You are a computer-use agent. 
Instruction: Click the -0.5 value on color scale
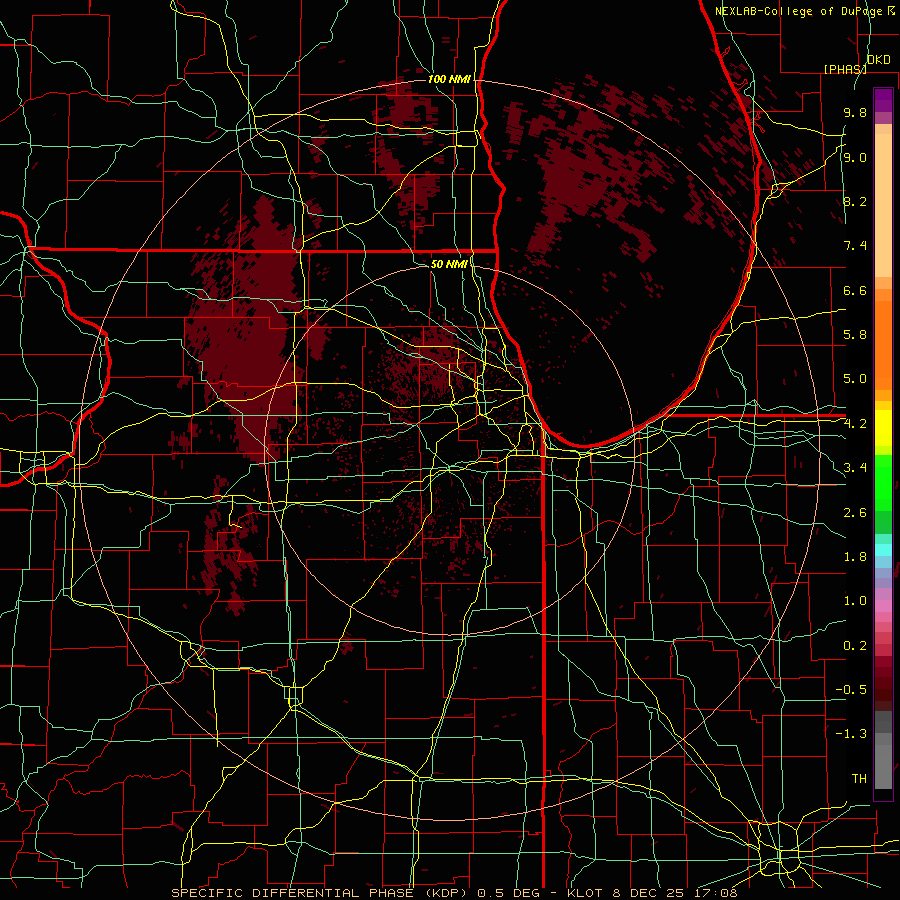click(x=851, y=690)
